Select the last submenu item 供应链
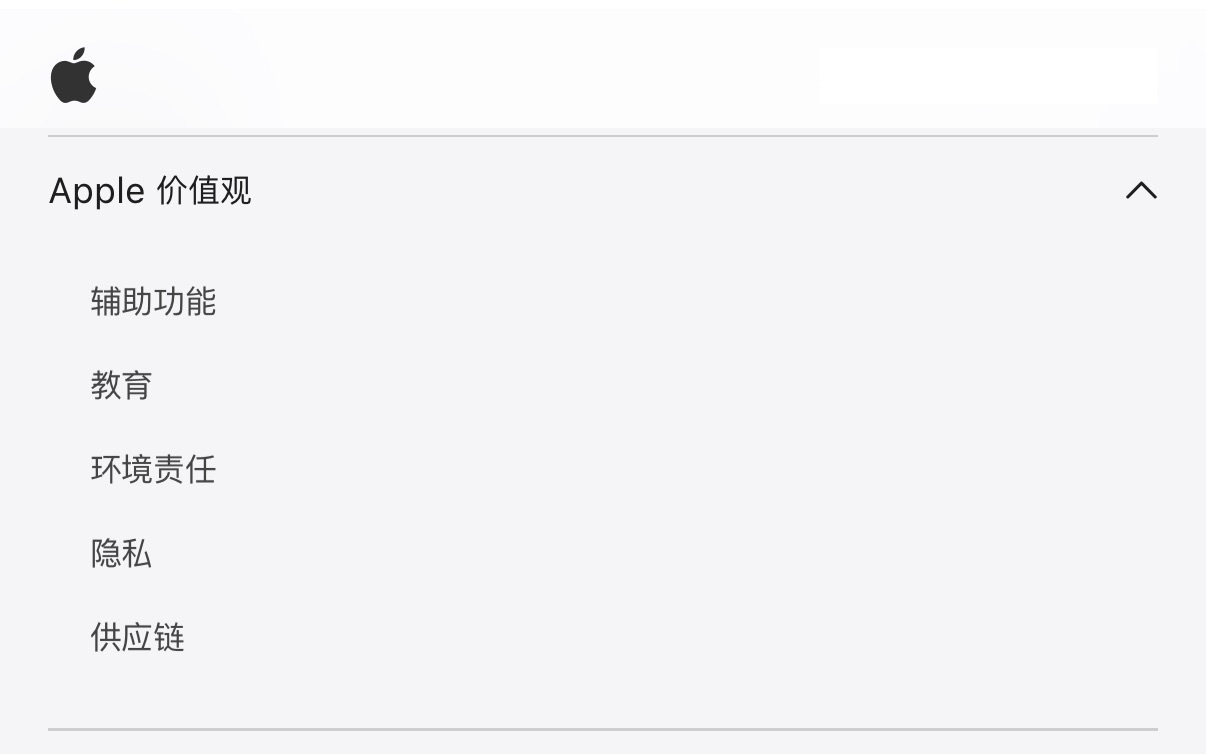 (138, 637)
